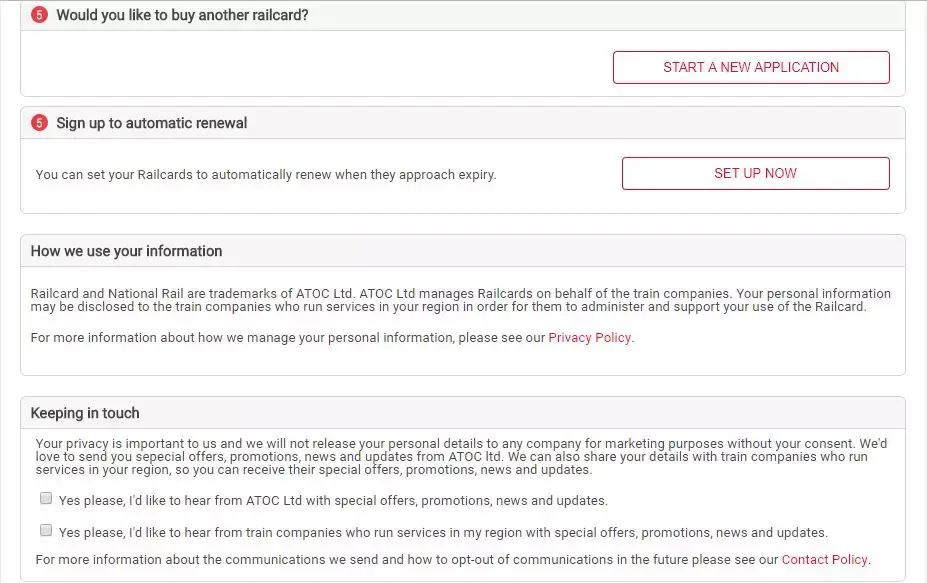This screenshot has width=927, height=583.
Task: Enable offers from train companies checkbox
Action: point(46,529)
